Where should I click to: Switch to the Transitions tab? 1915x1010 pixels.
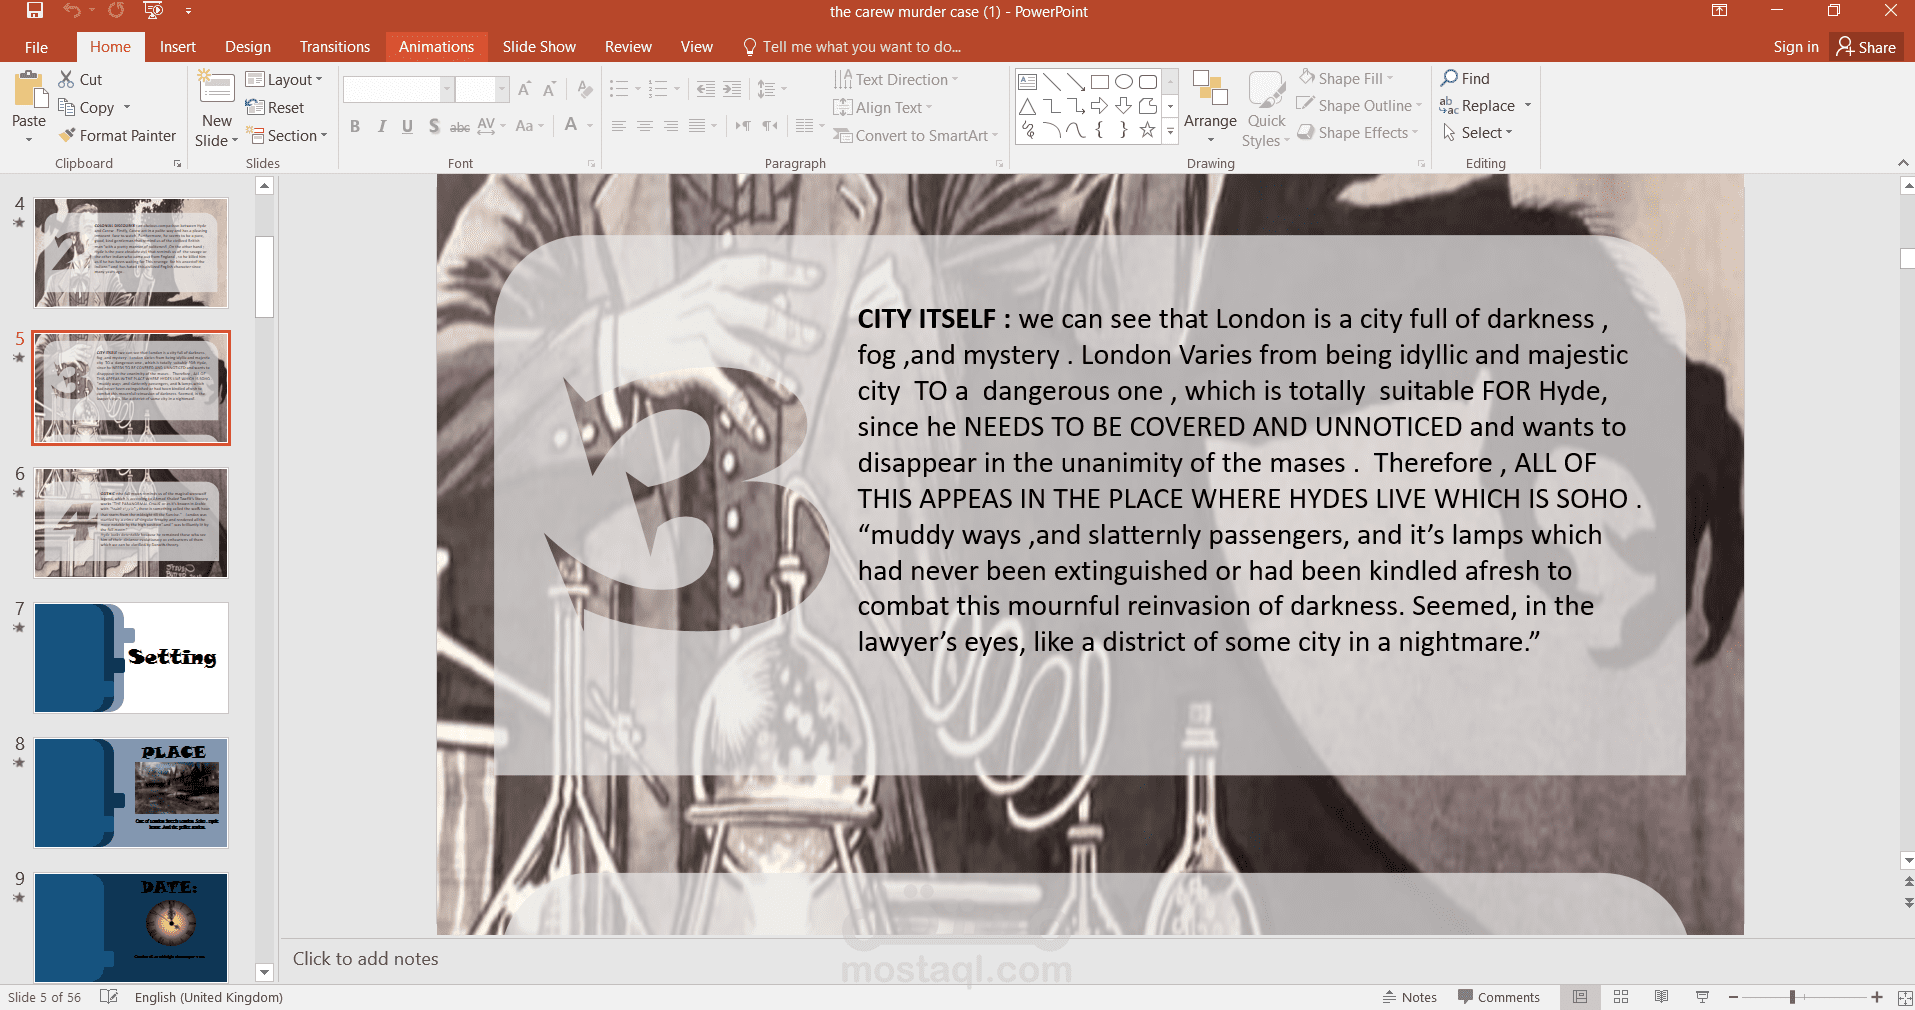(335, 47)
